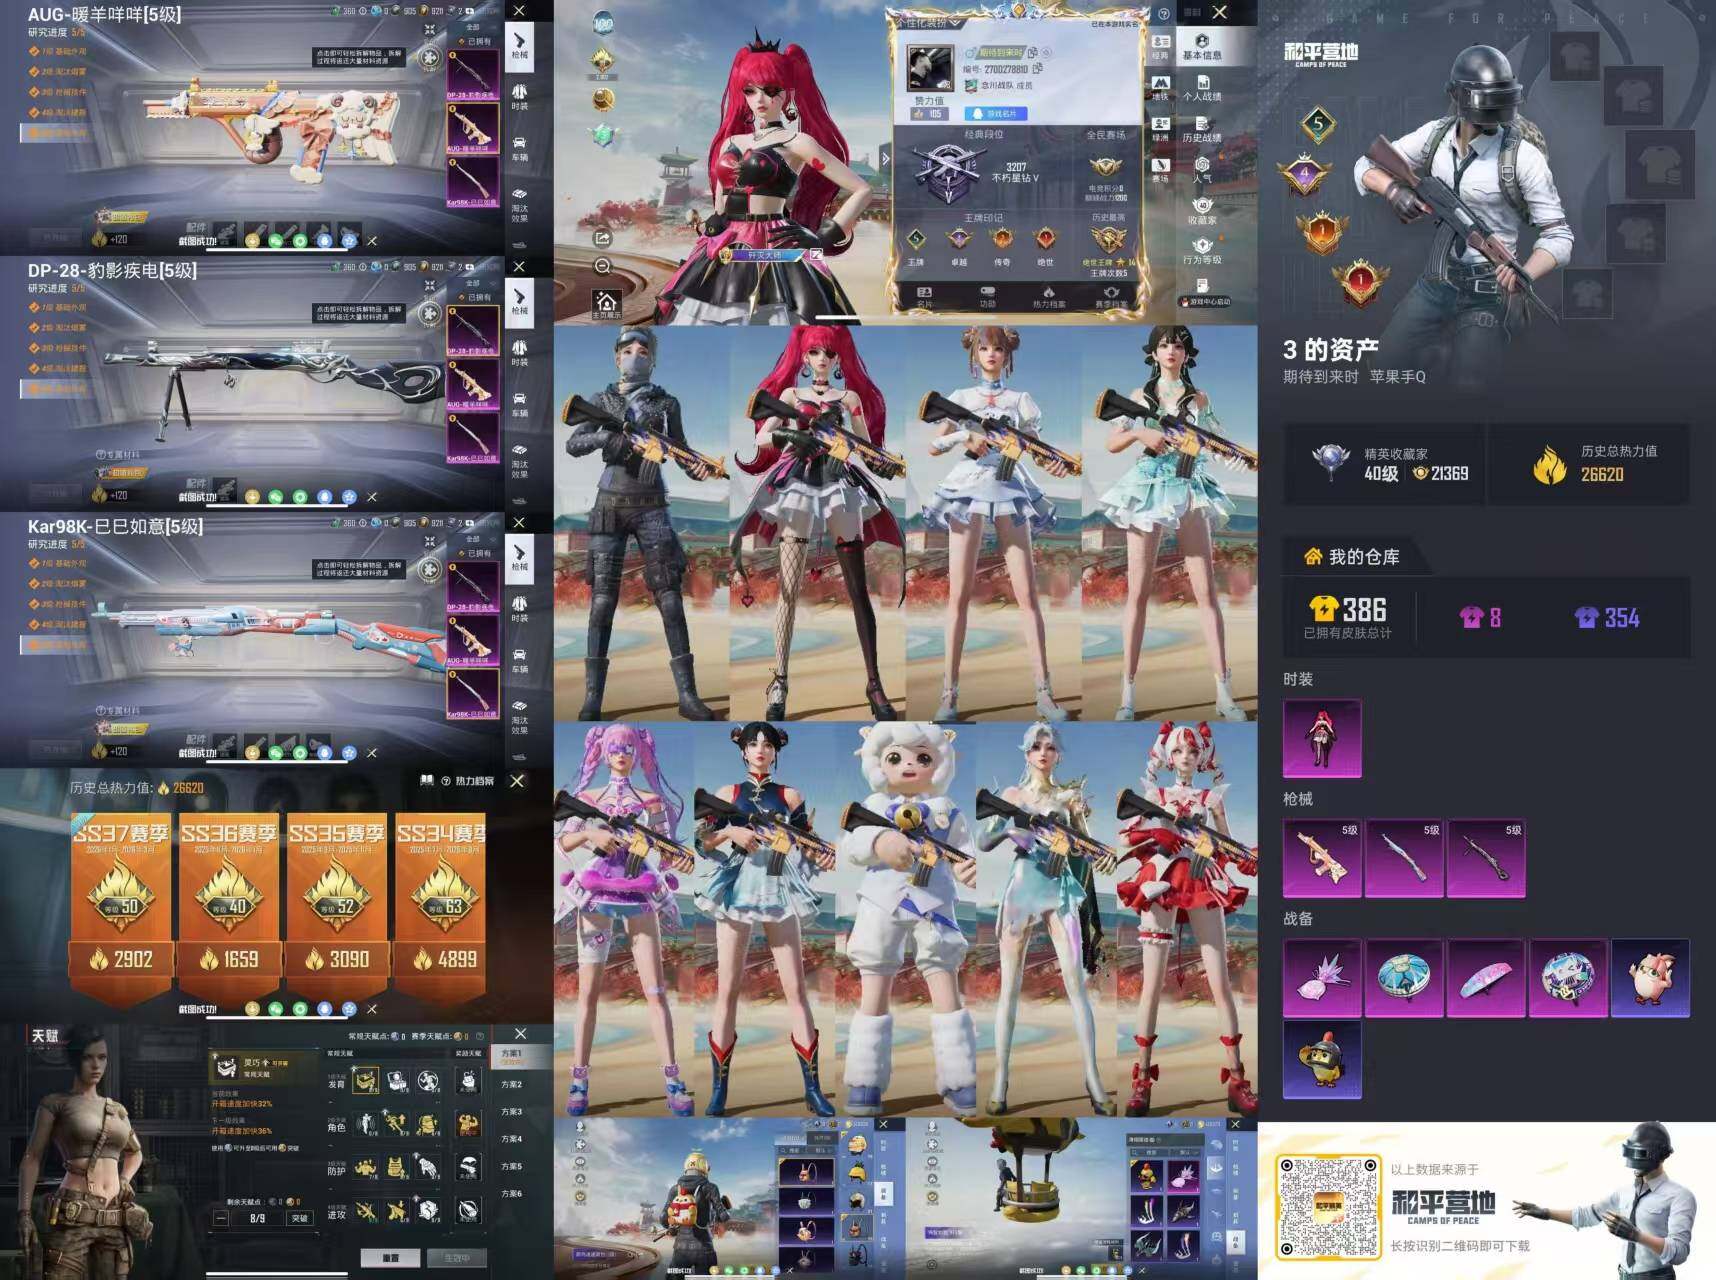This screenshot has height=1280, width=1716.
Task: Open the 基本信息 tab in the profile
Action: [1202, 47]
